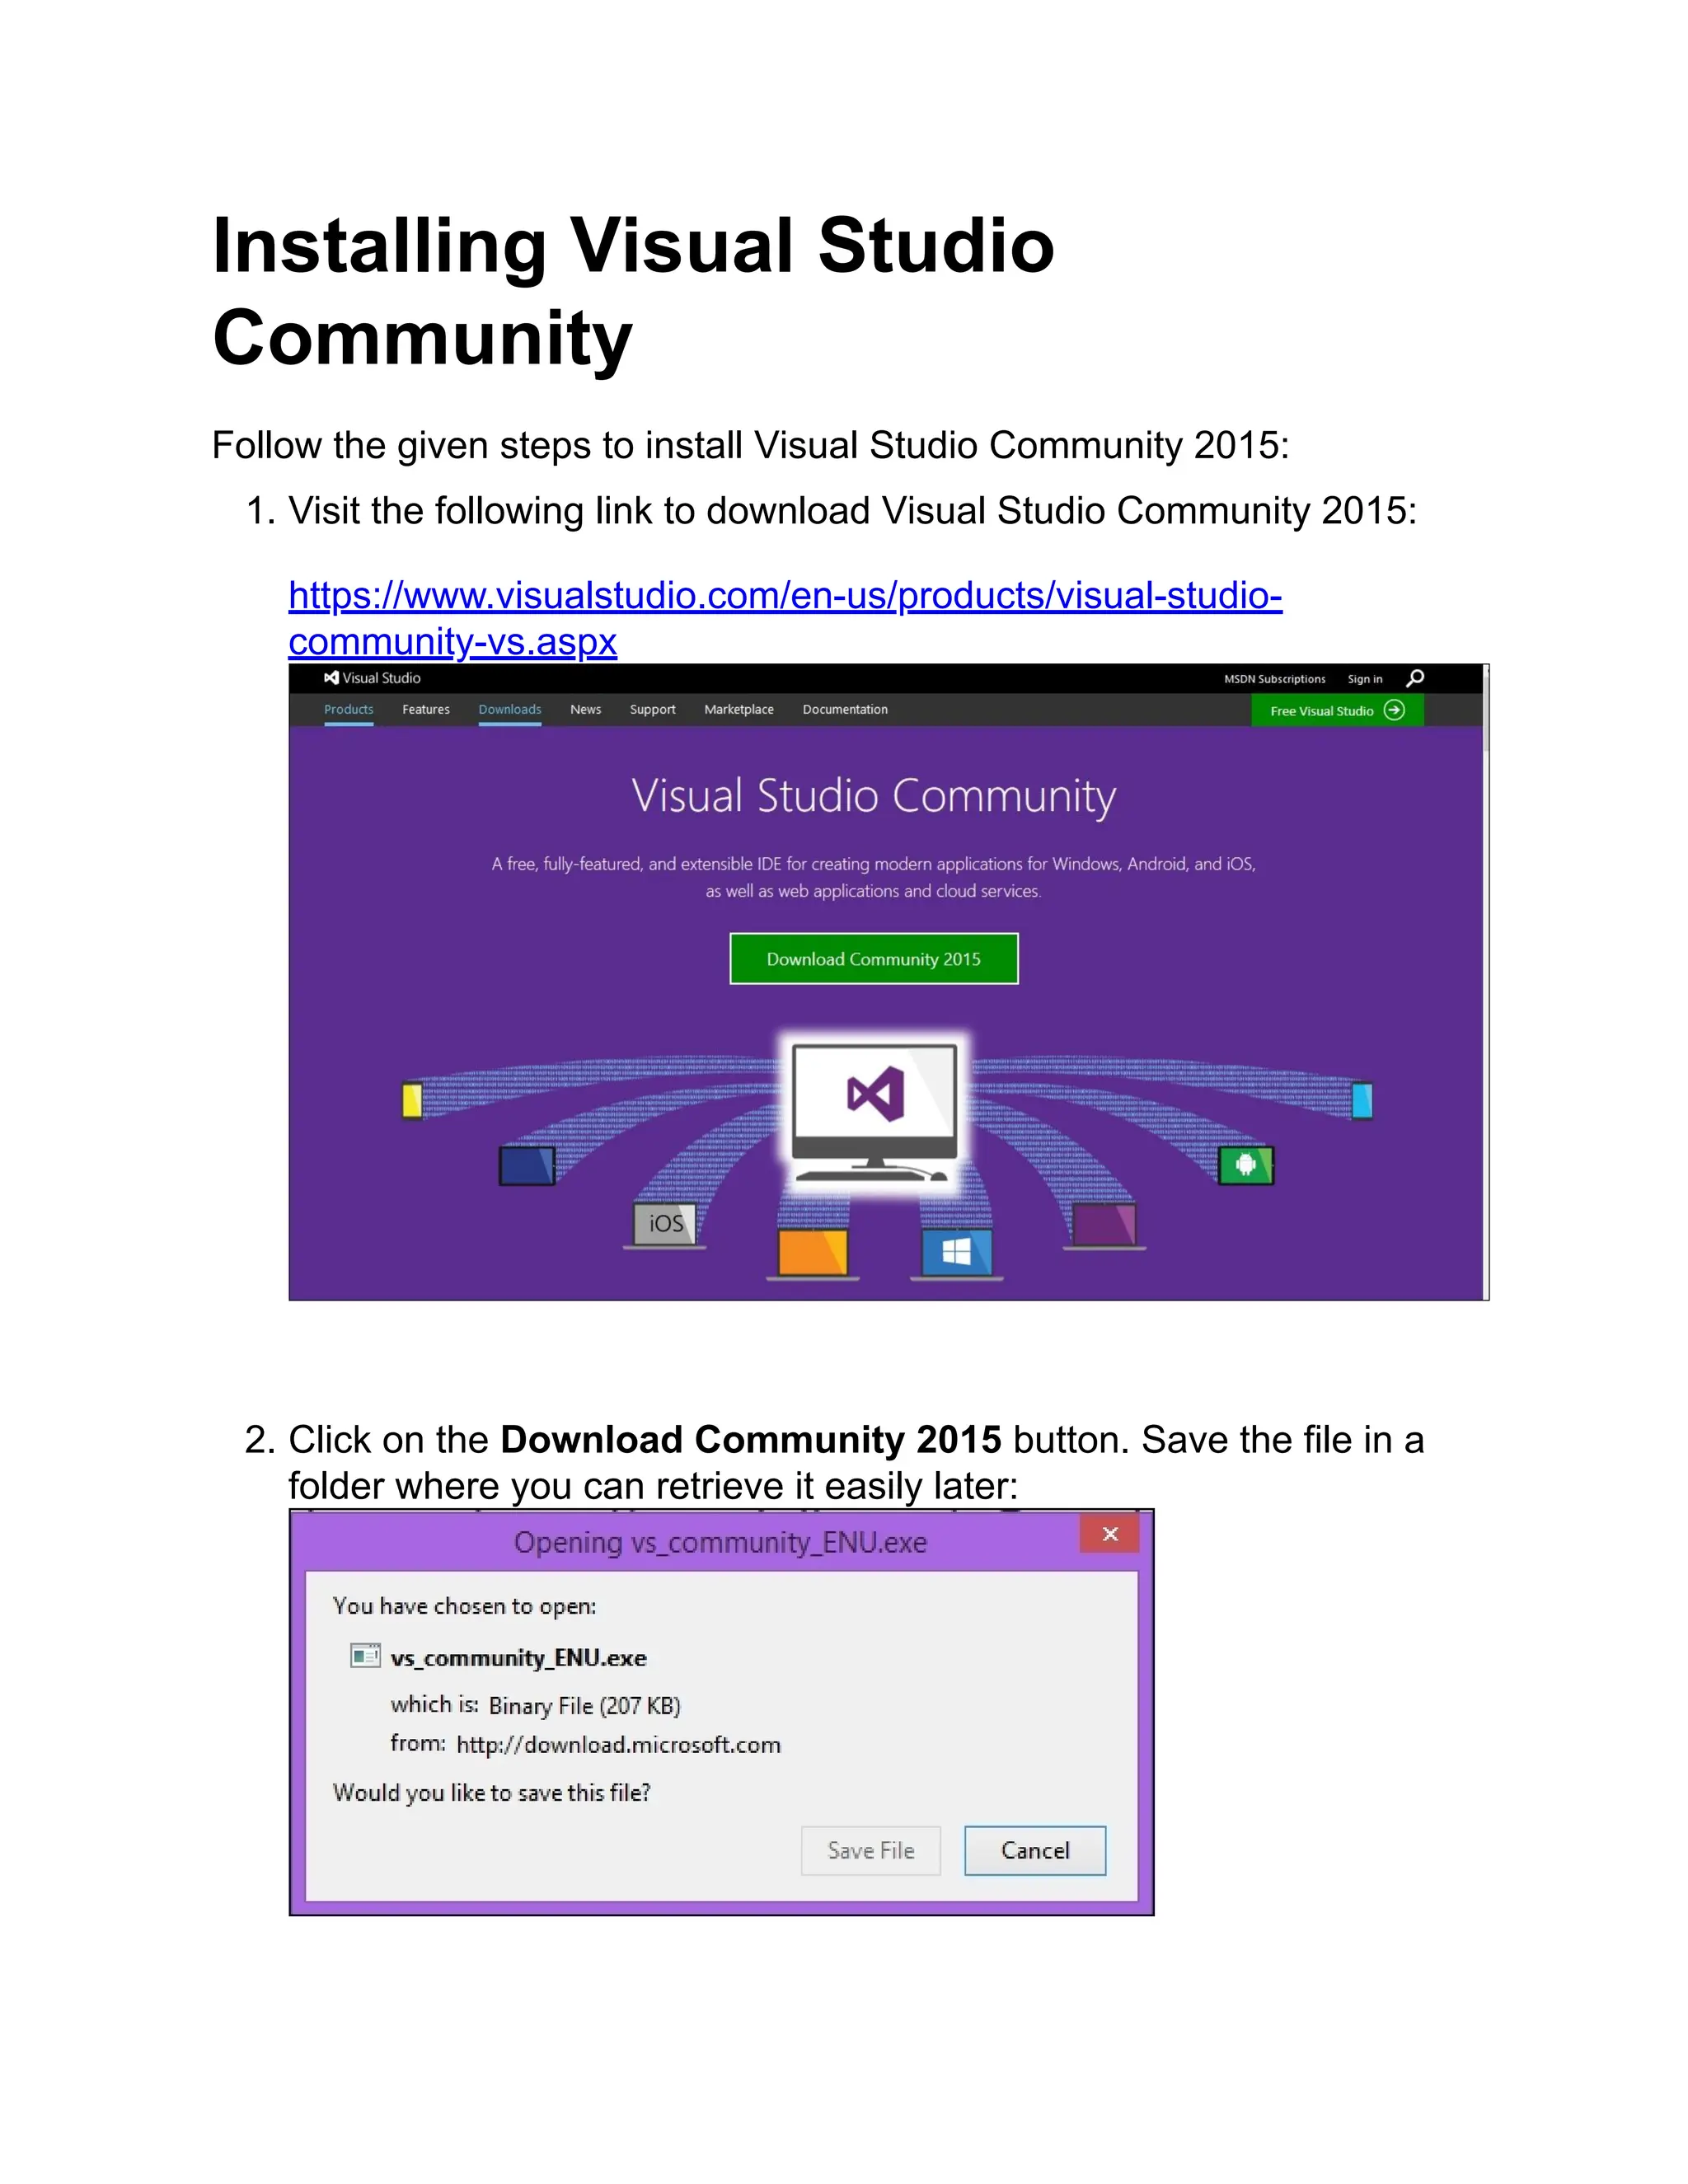Open the News menu item
The width and height of the screenshot is (1688, 2184).
point(586,710)
